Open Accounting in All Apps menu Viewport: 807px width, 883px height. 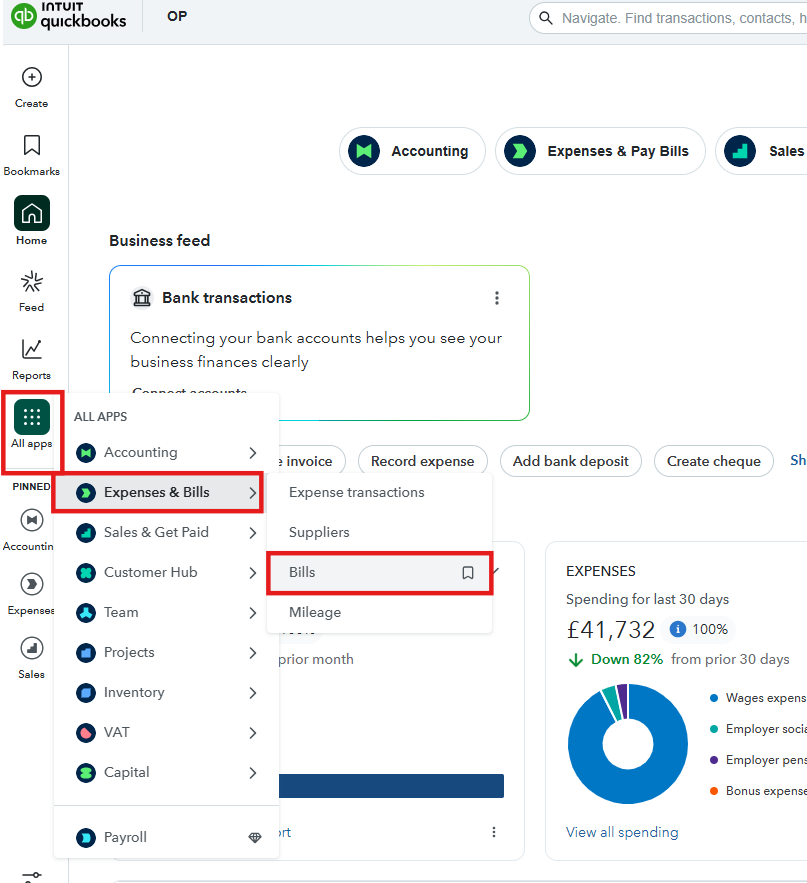tap(167, 453)
